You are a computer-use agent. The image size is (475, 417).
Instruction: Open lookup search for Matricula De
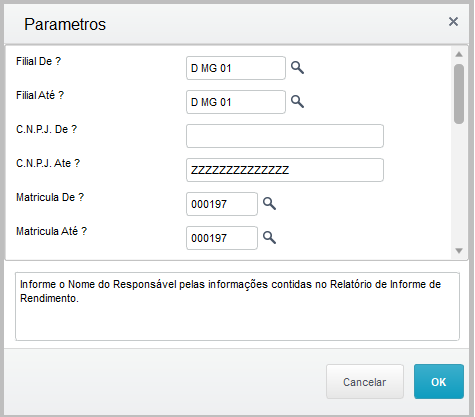pos(269,203)
